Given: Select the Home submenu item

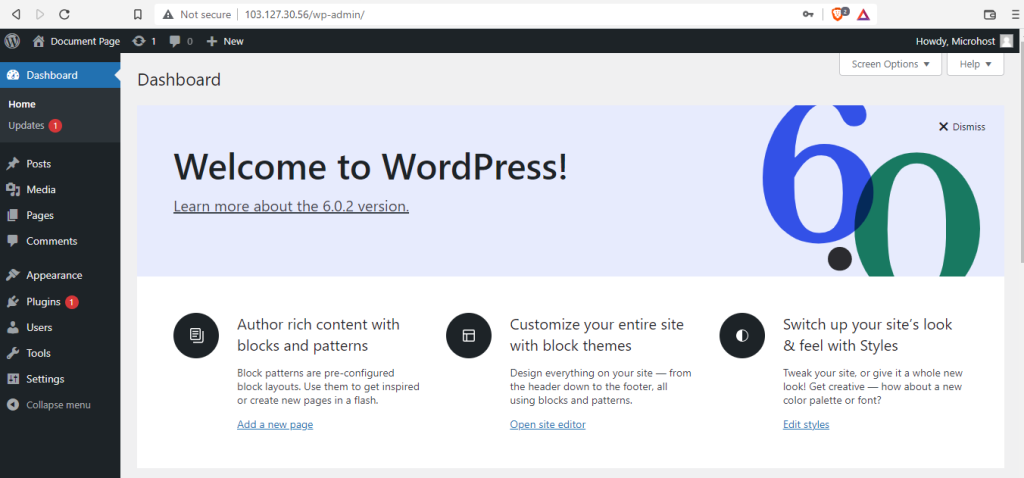Looking at the screenshot, I should (x=22, y=104).
